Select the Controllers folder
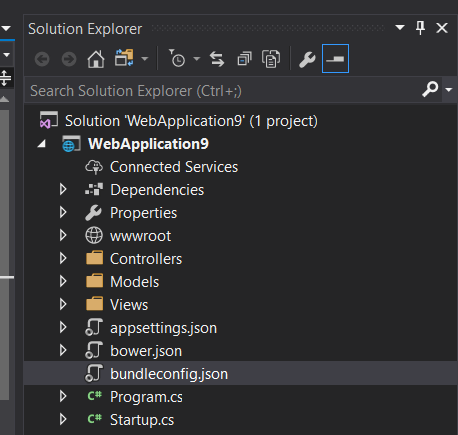 (x=146, y=259)
